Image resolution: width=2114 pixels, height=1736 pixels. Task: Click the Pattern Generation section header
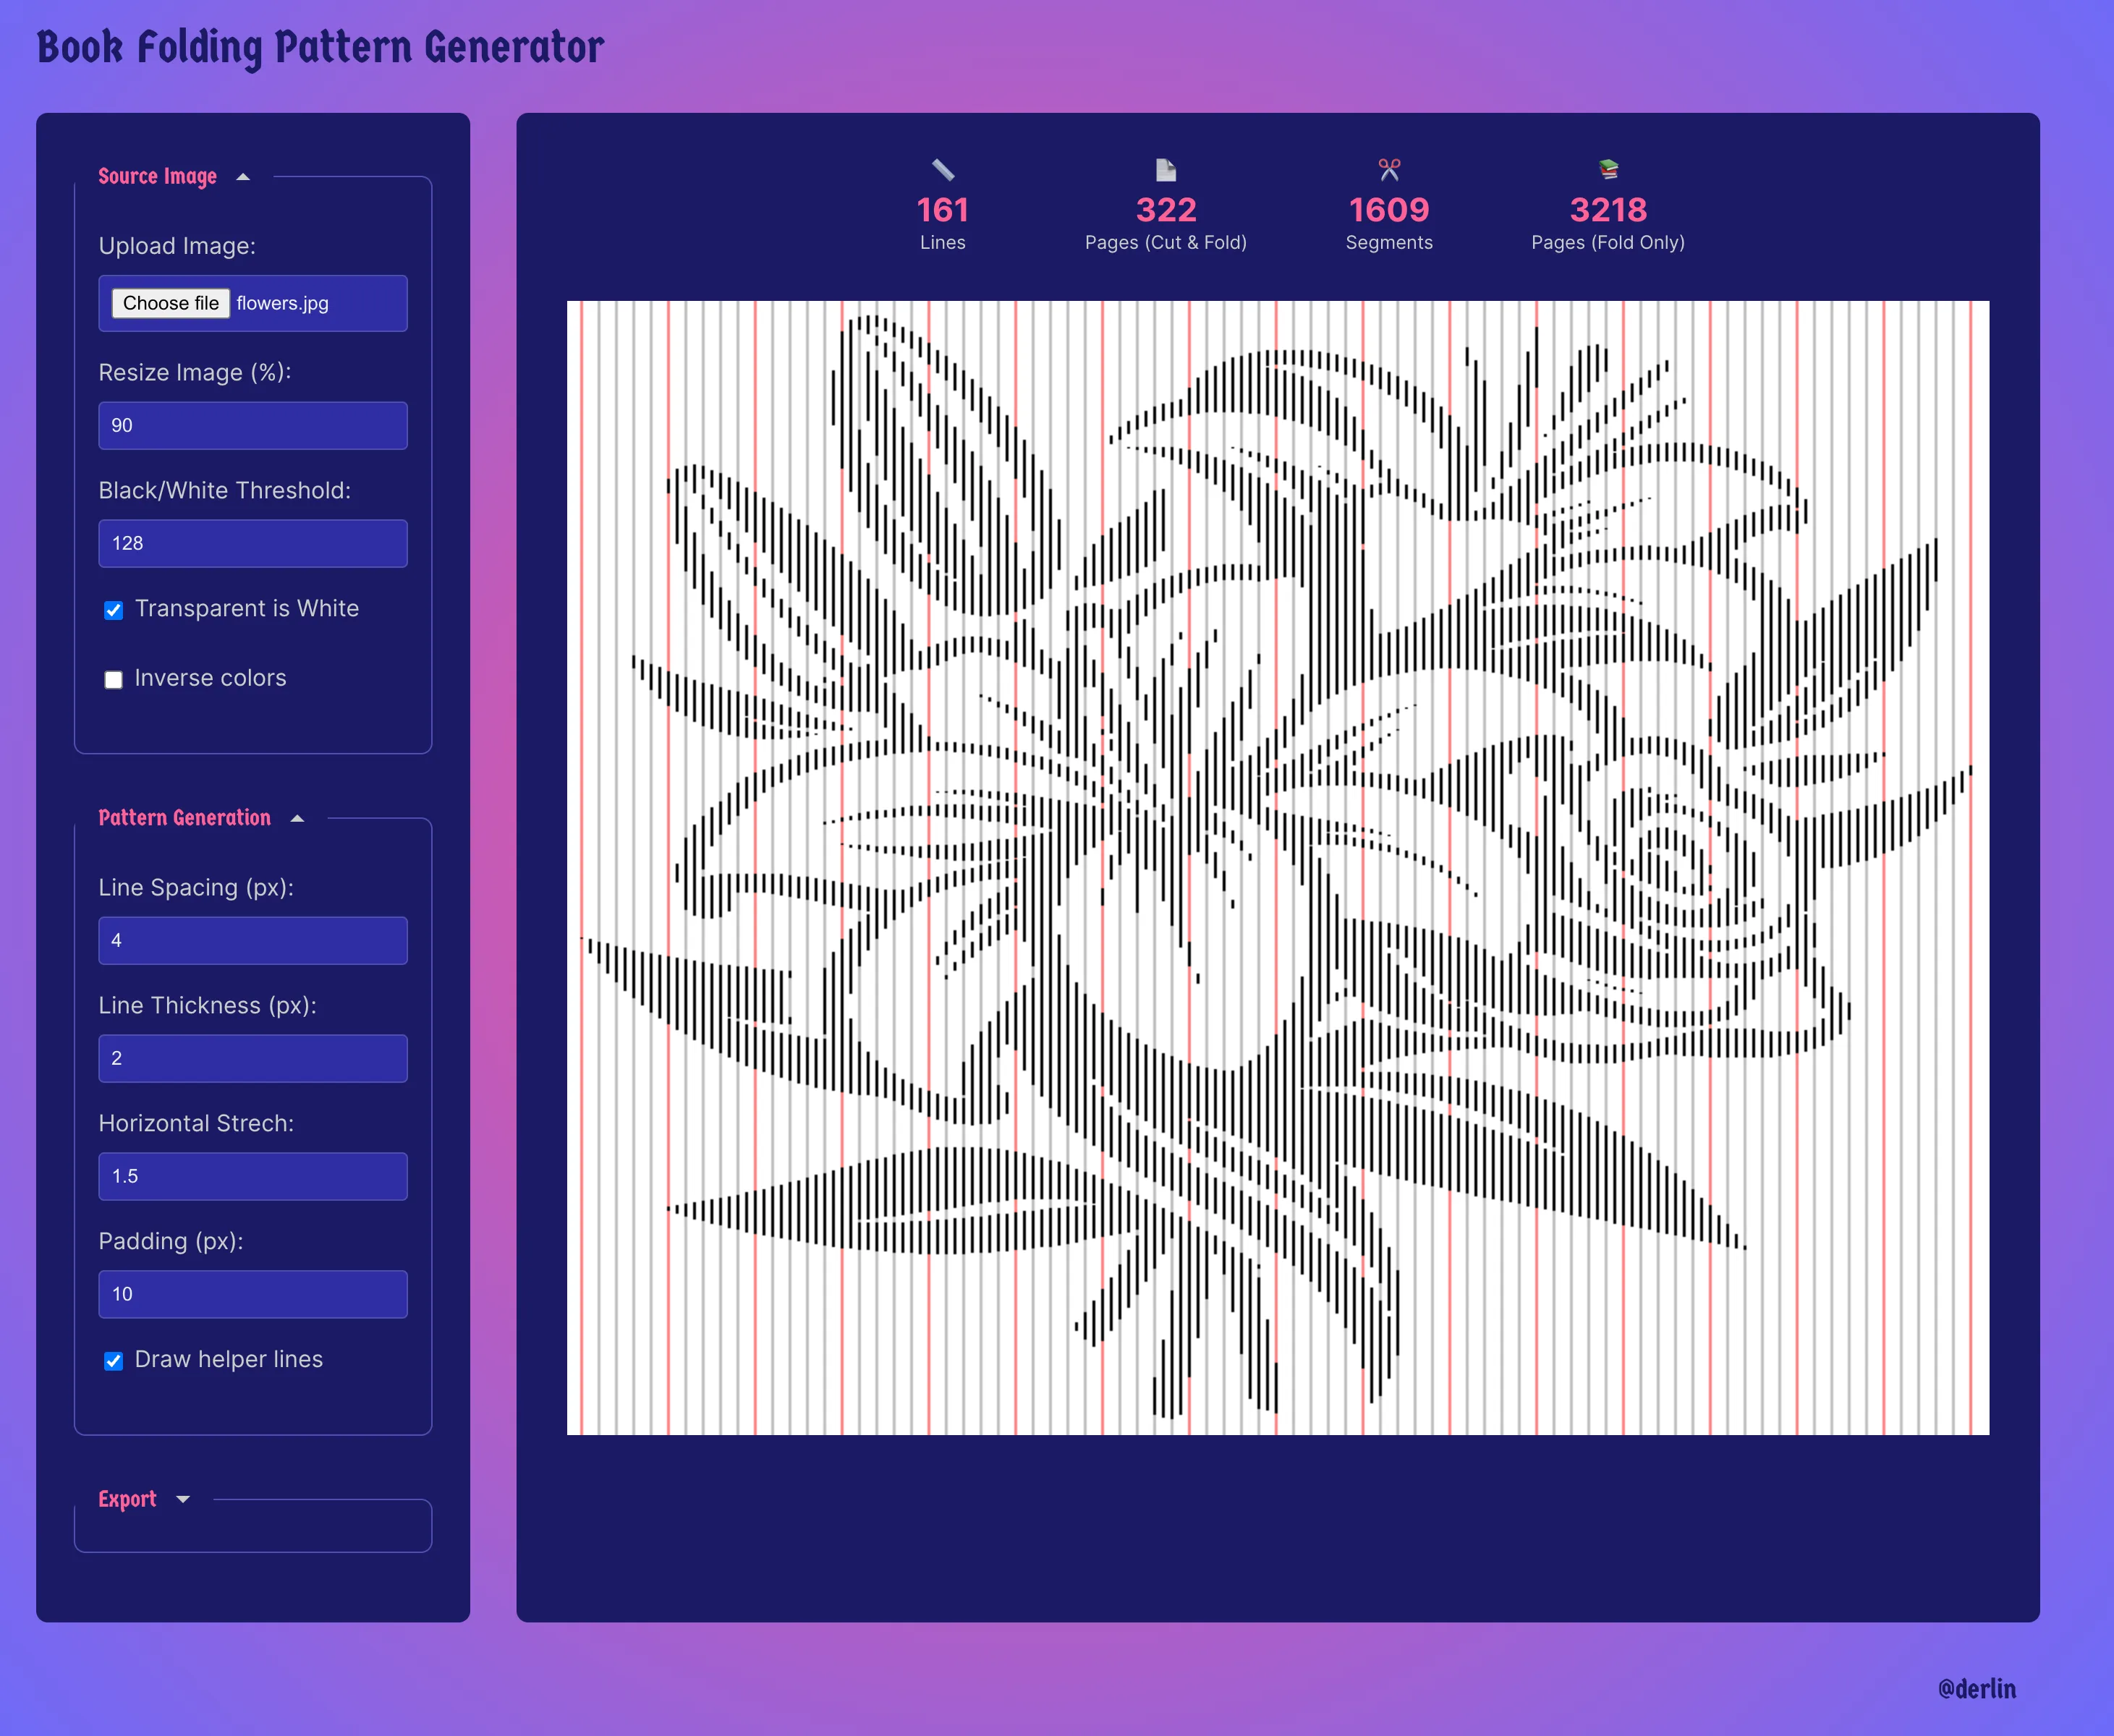tap(185, 818)
